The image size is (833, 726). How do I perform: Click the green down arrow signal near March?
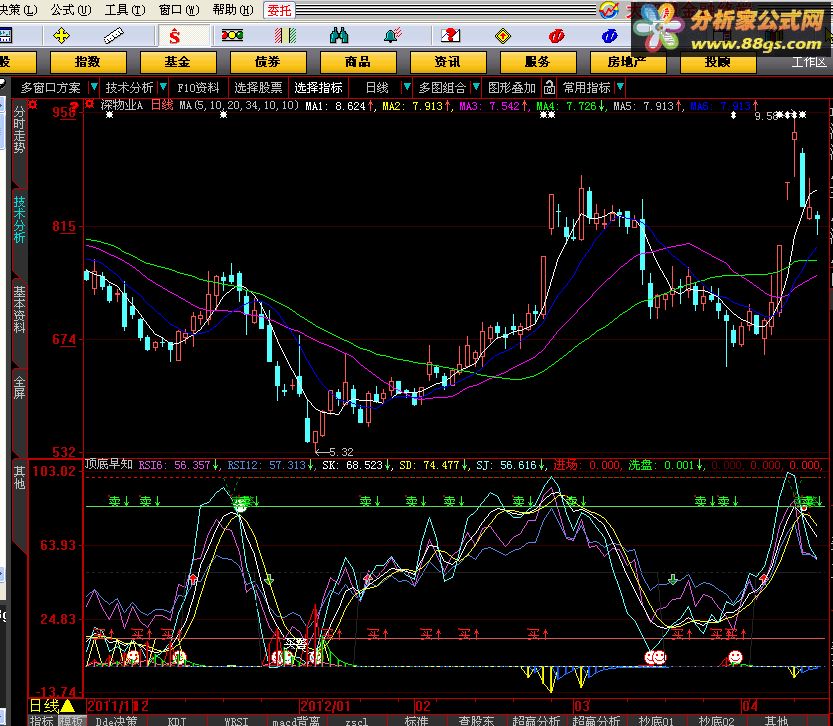click(673, 579)
